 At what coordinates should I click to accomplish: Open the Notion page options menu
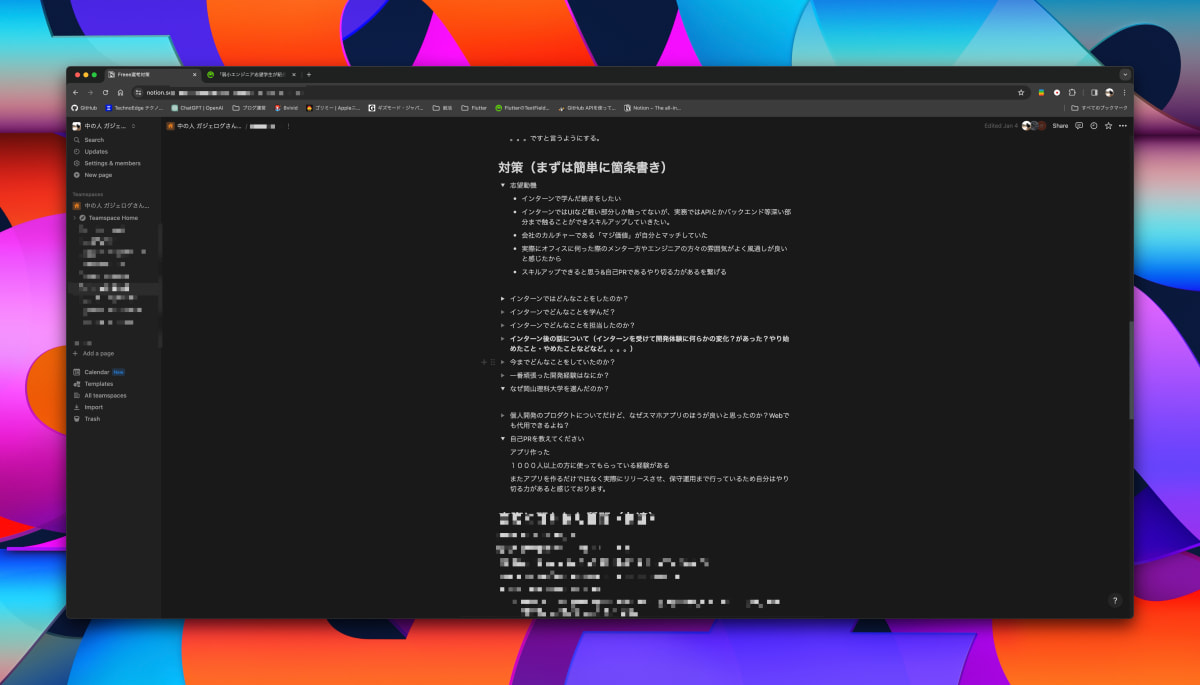[1123, 126]
